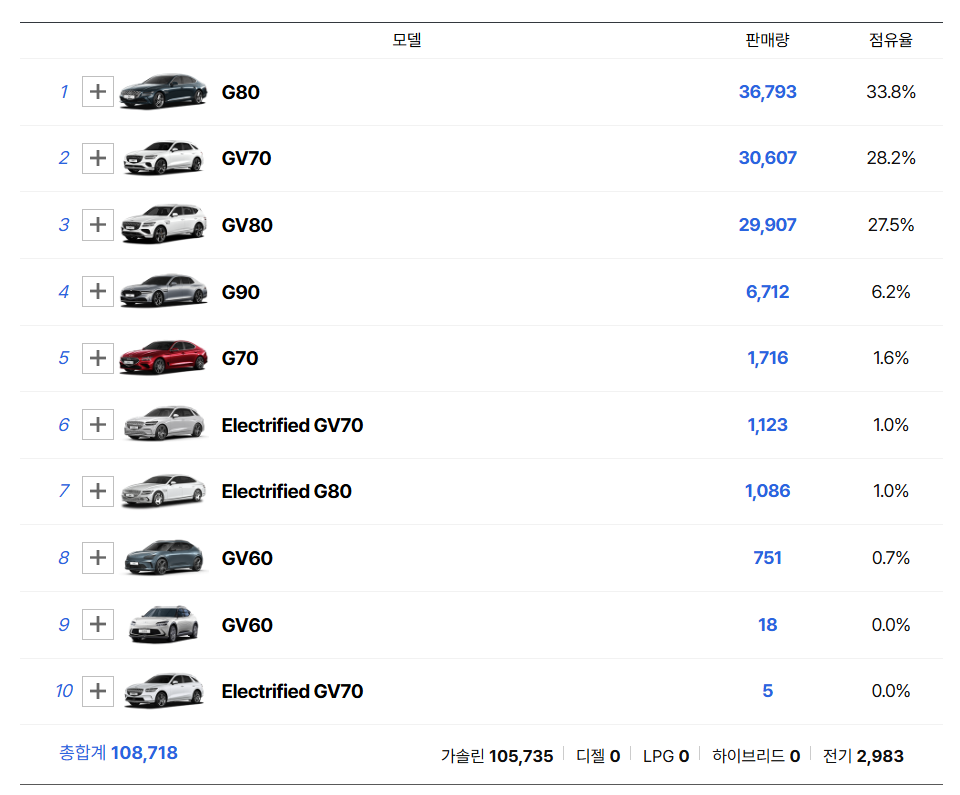Screen dimensions: 960x795
Task: Click the Electrified G80 car image
Action: [163, 491]
